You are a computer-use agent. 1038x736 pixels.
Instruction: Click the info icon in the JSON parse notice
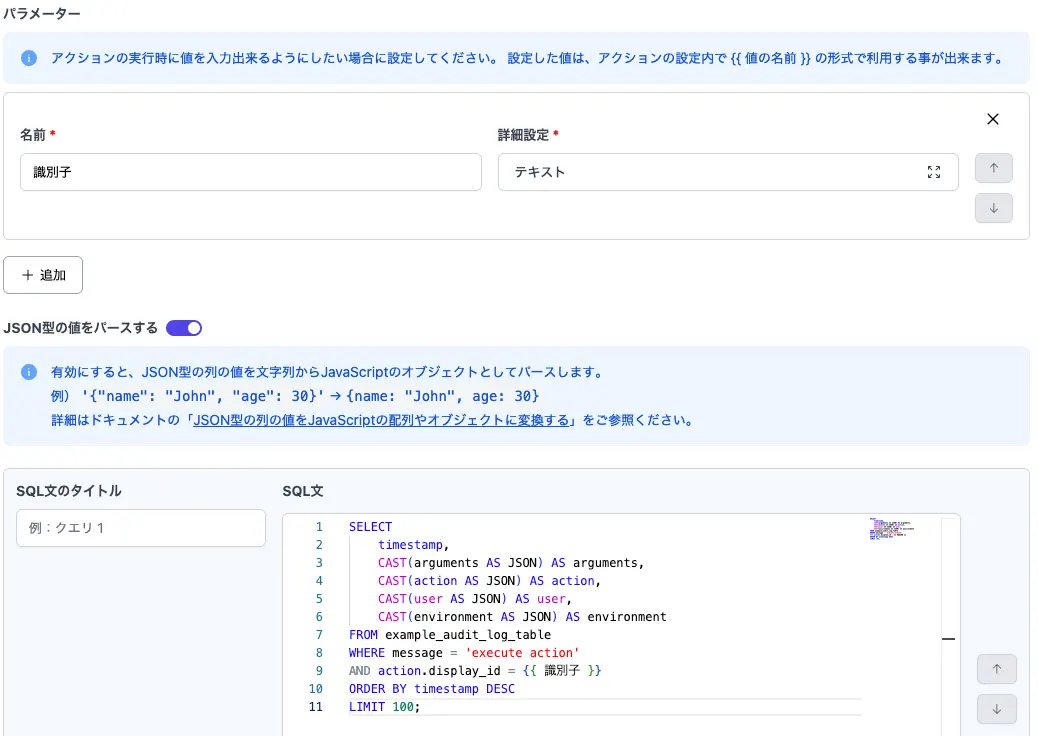point(28,372)
